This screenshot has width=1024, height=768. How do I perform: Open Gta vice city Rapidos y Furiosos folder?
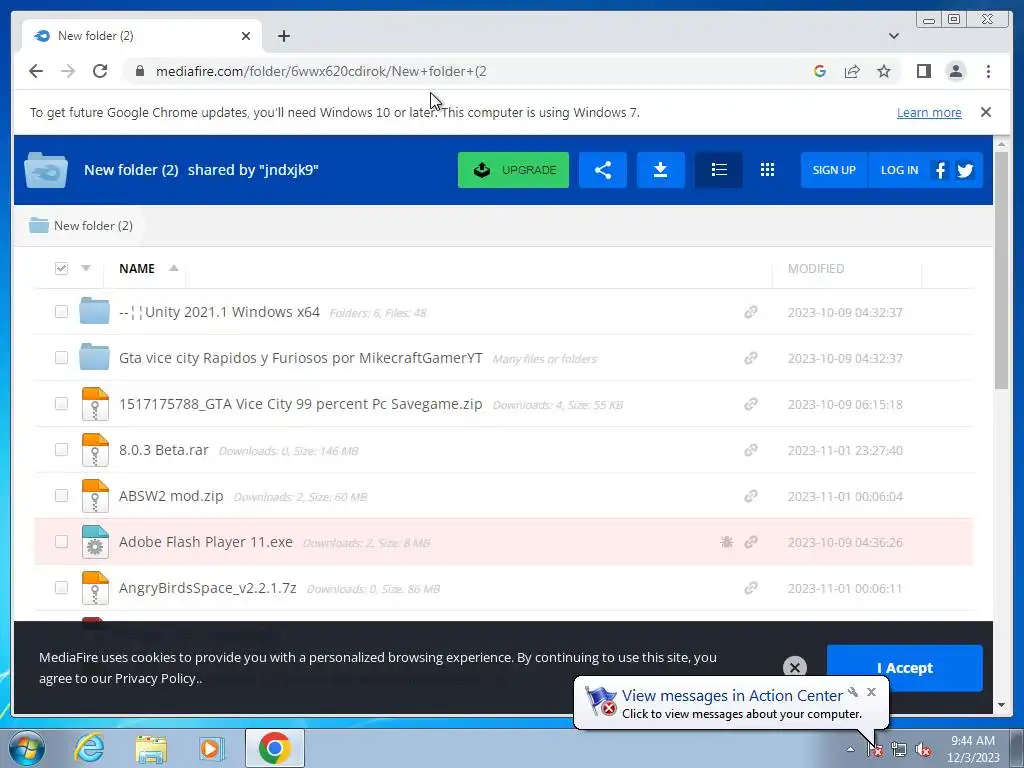[300, 358]
